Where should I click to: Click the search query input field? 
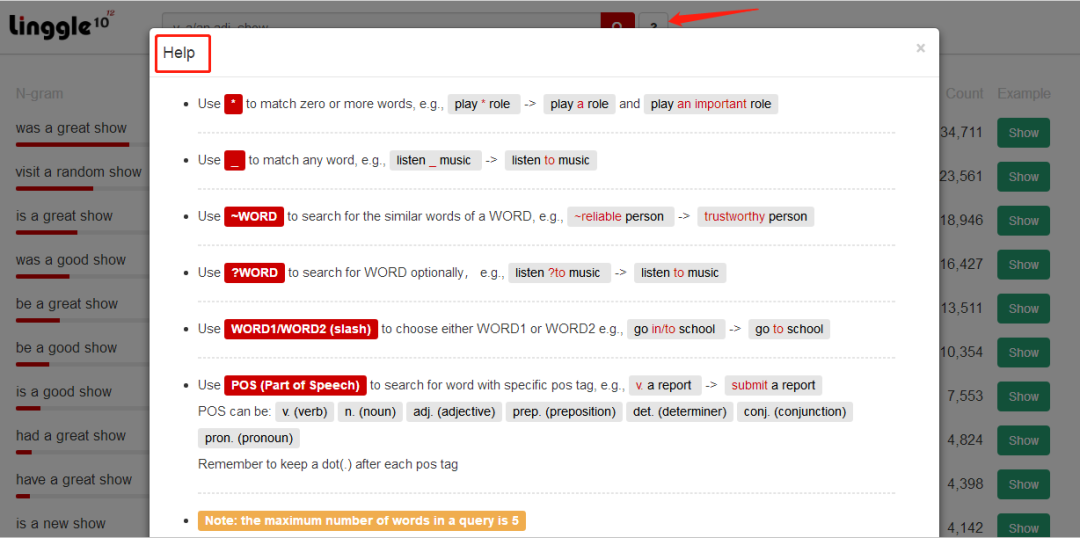(381, 22)
